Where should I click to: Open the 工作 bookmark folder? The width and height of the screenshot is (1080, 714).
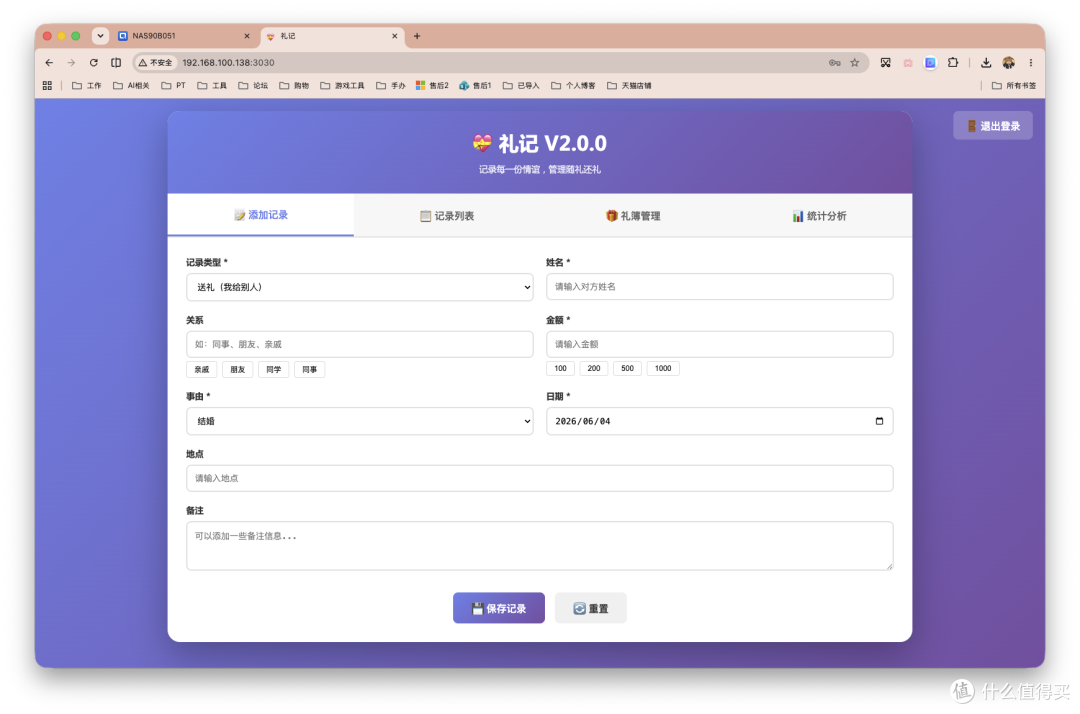pos(87,85)
